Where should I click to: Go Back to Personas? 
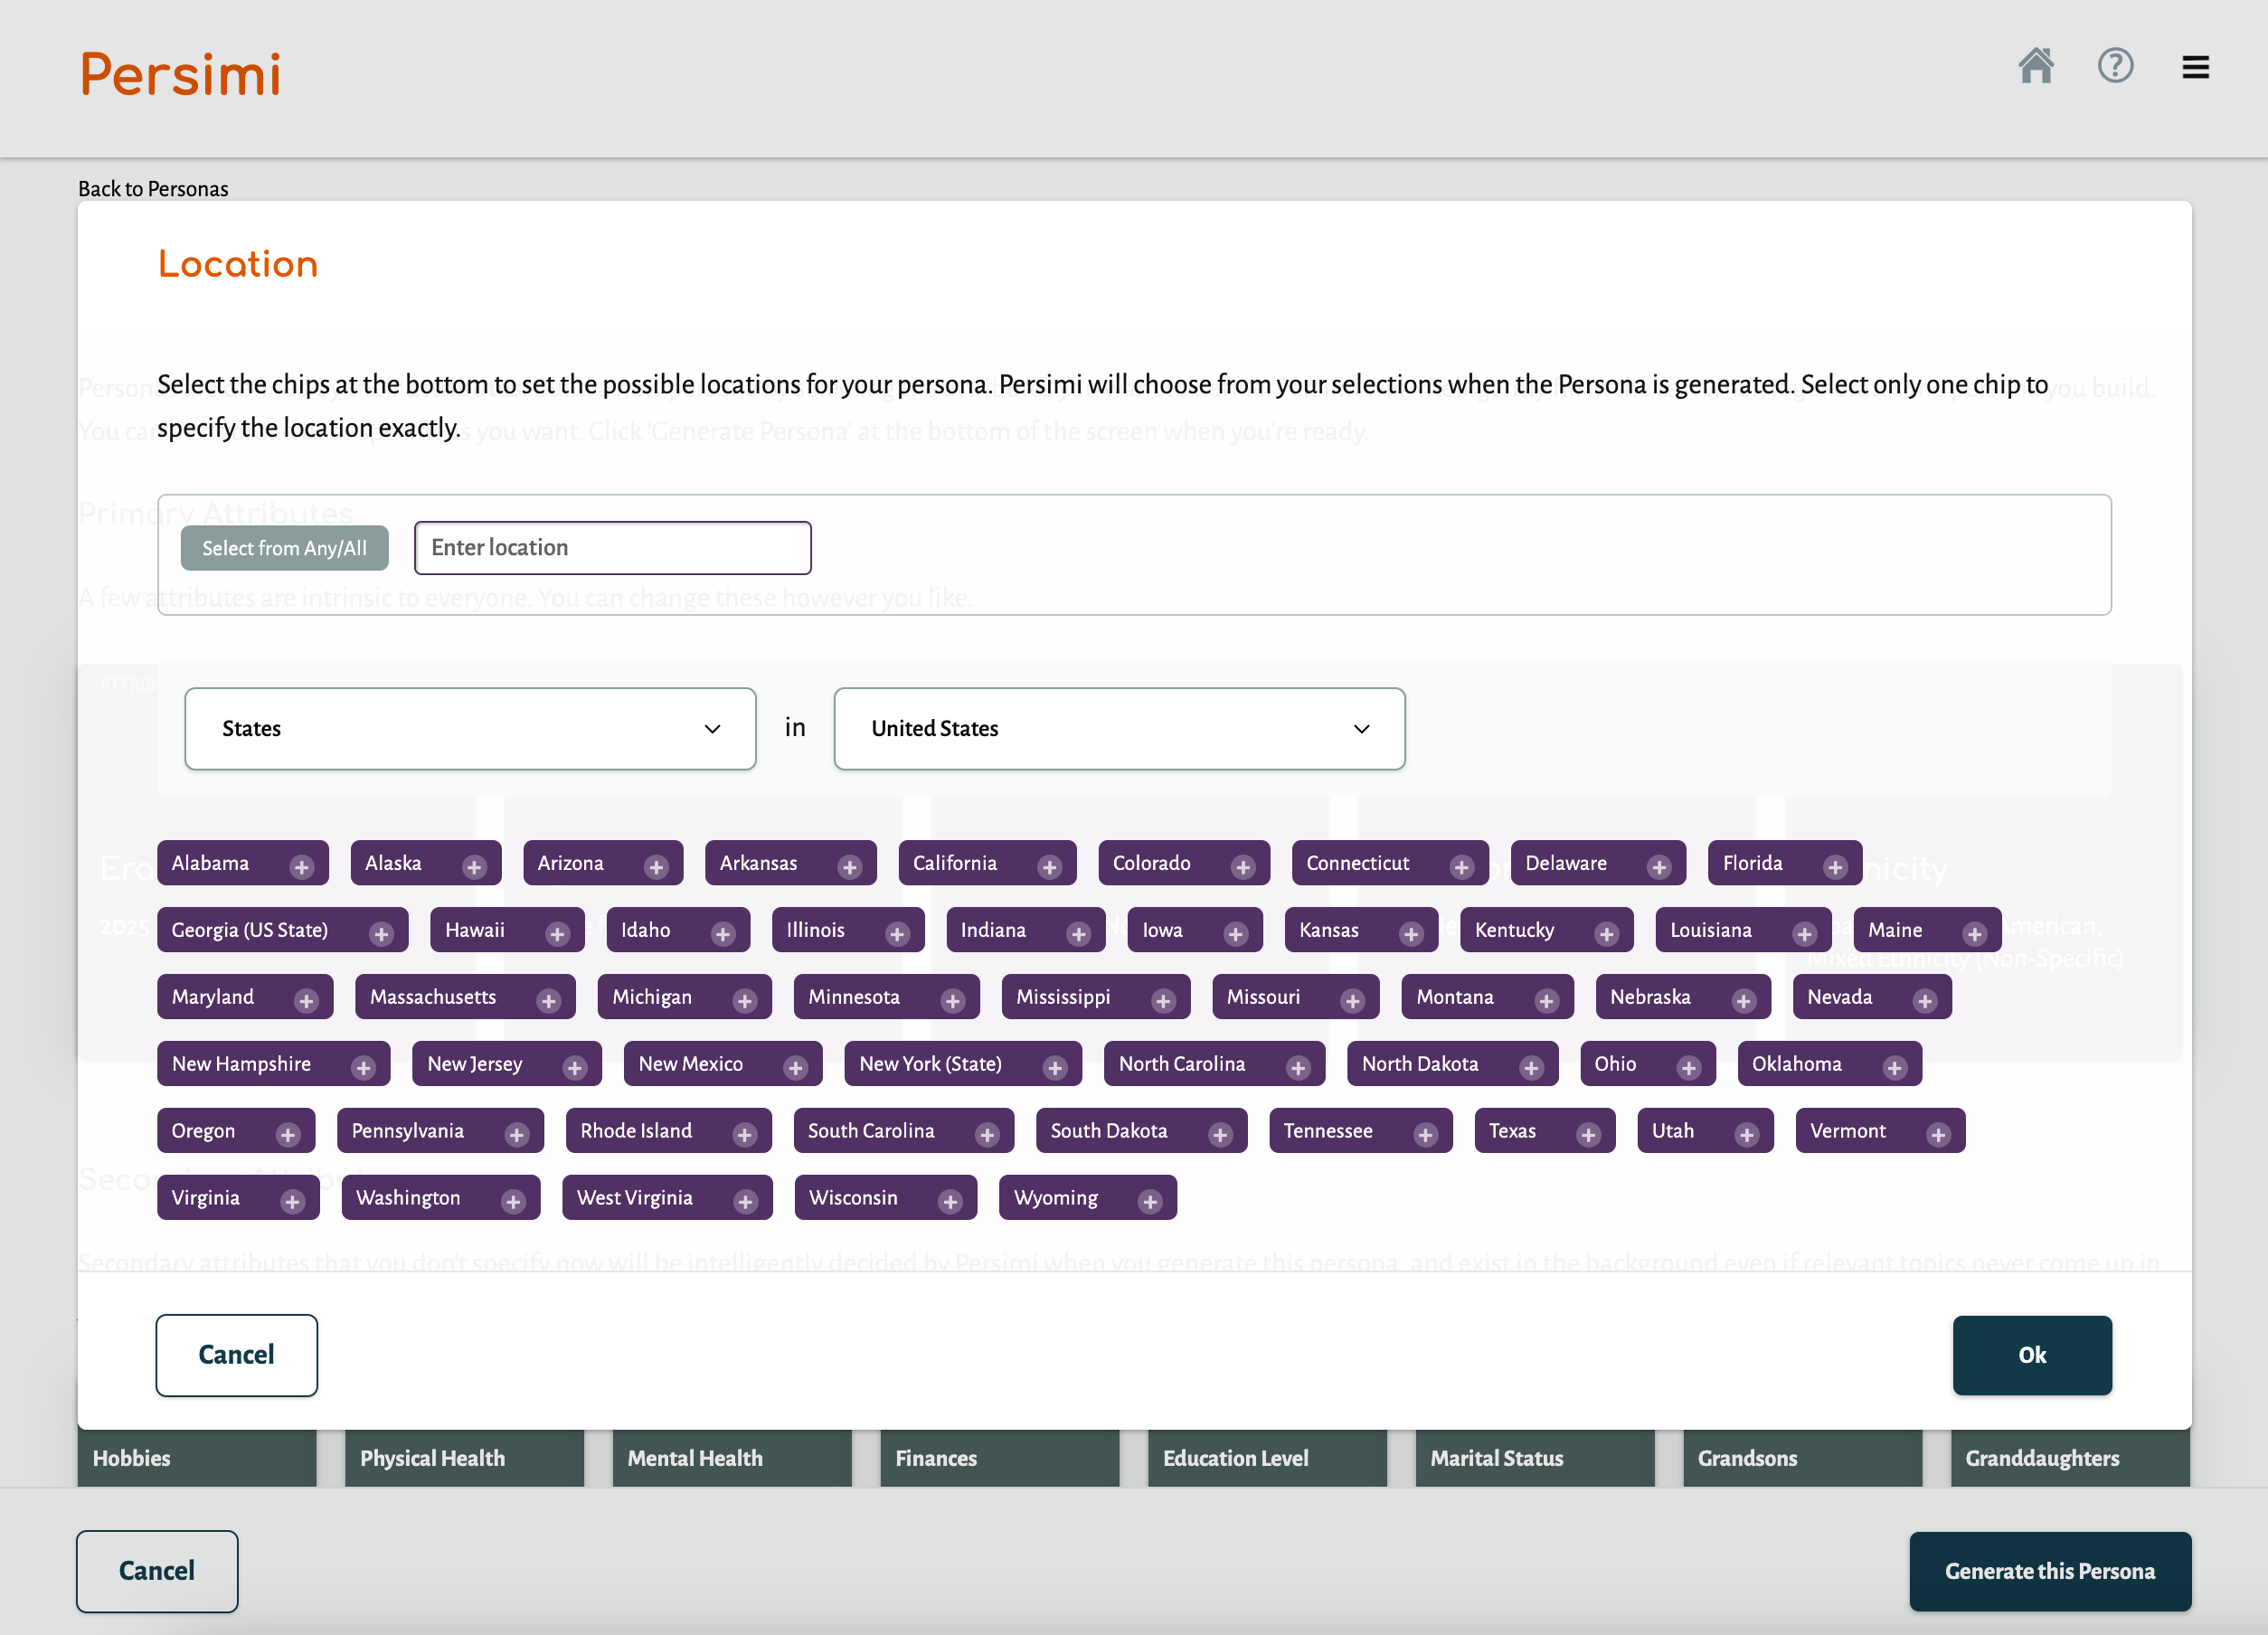153,189
